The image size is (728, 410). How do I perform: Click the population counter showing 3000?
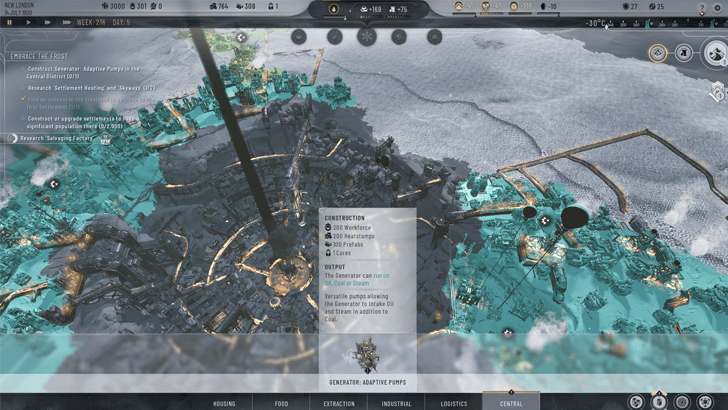pos(113,6)
